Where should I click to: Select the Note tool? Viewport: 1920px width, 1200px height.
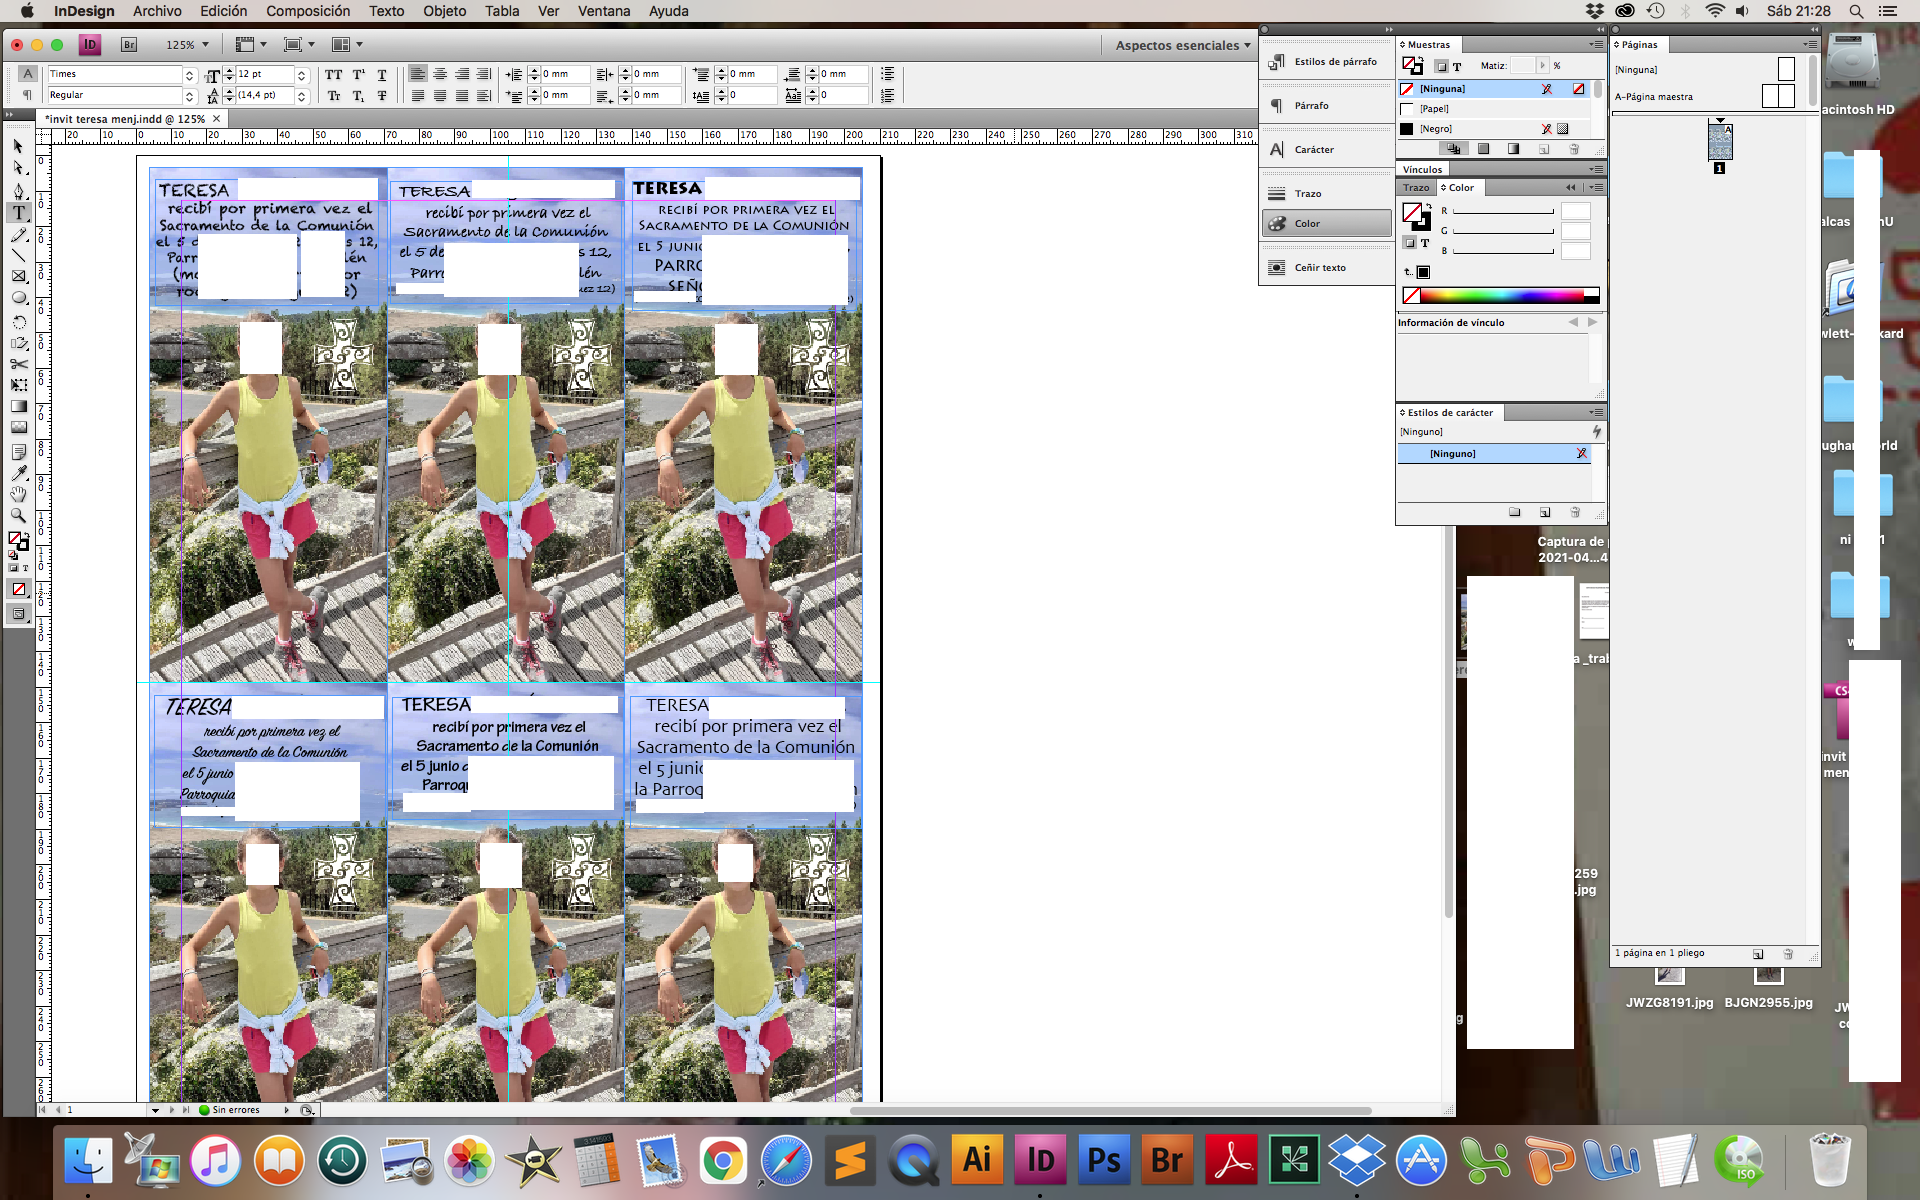(18, 452)
